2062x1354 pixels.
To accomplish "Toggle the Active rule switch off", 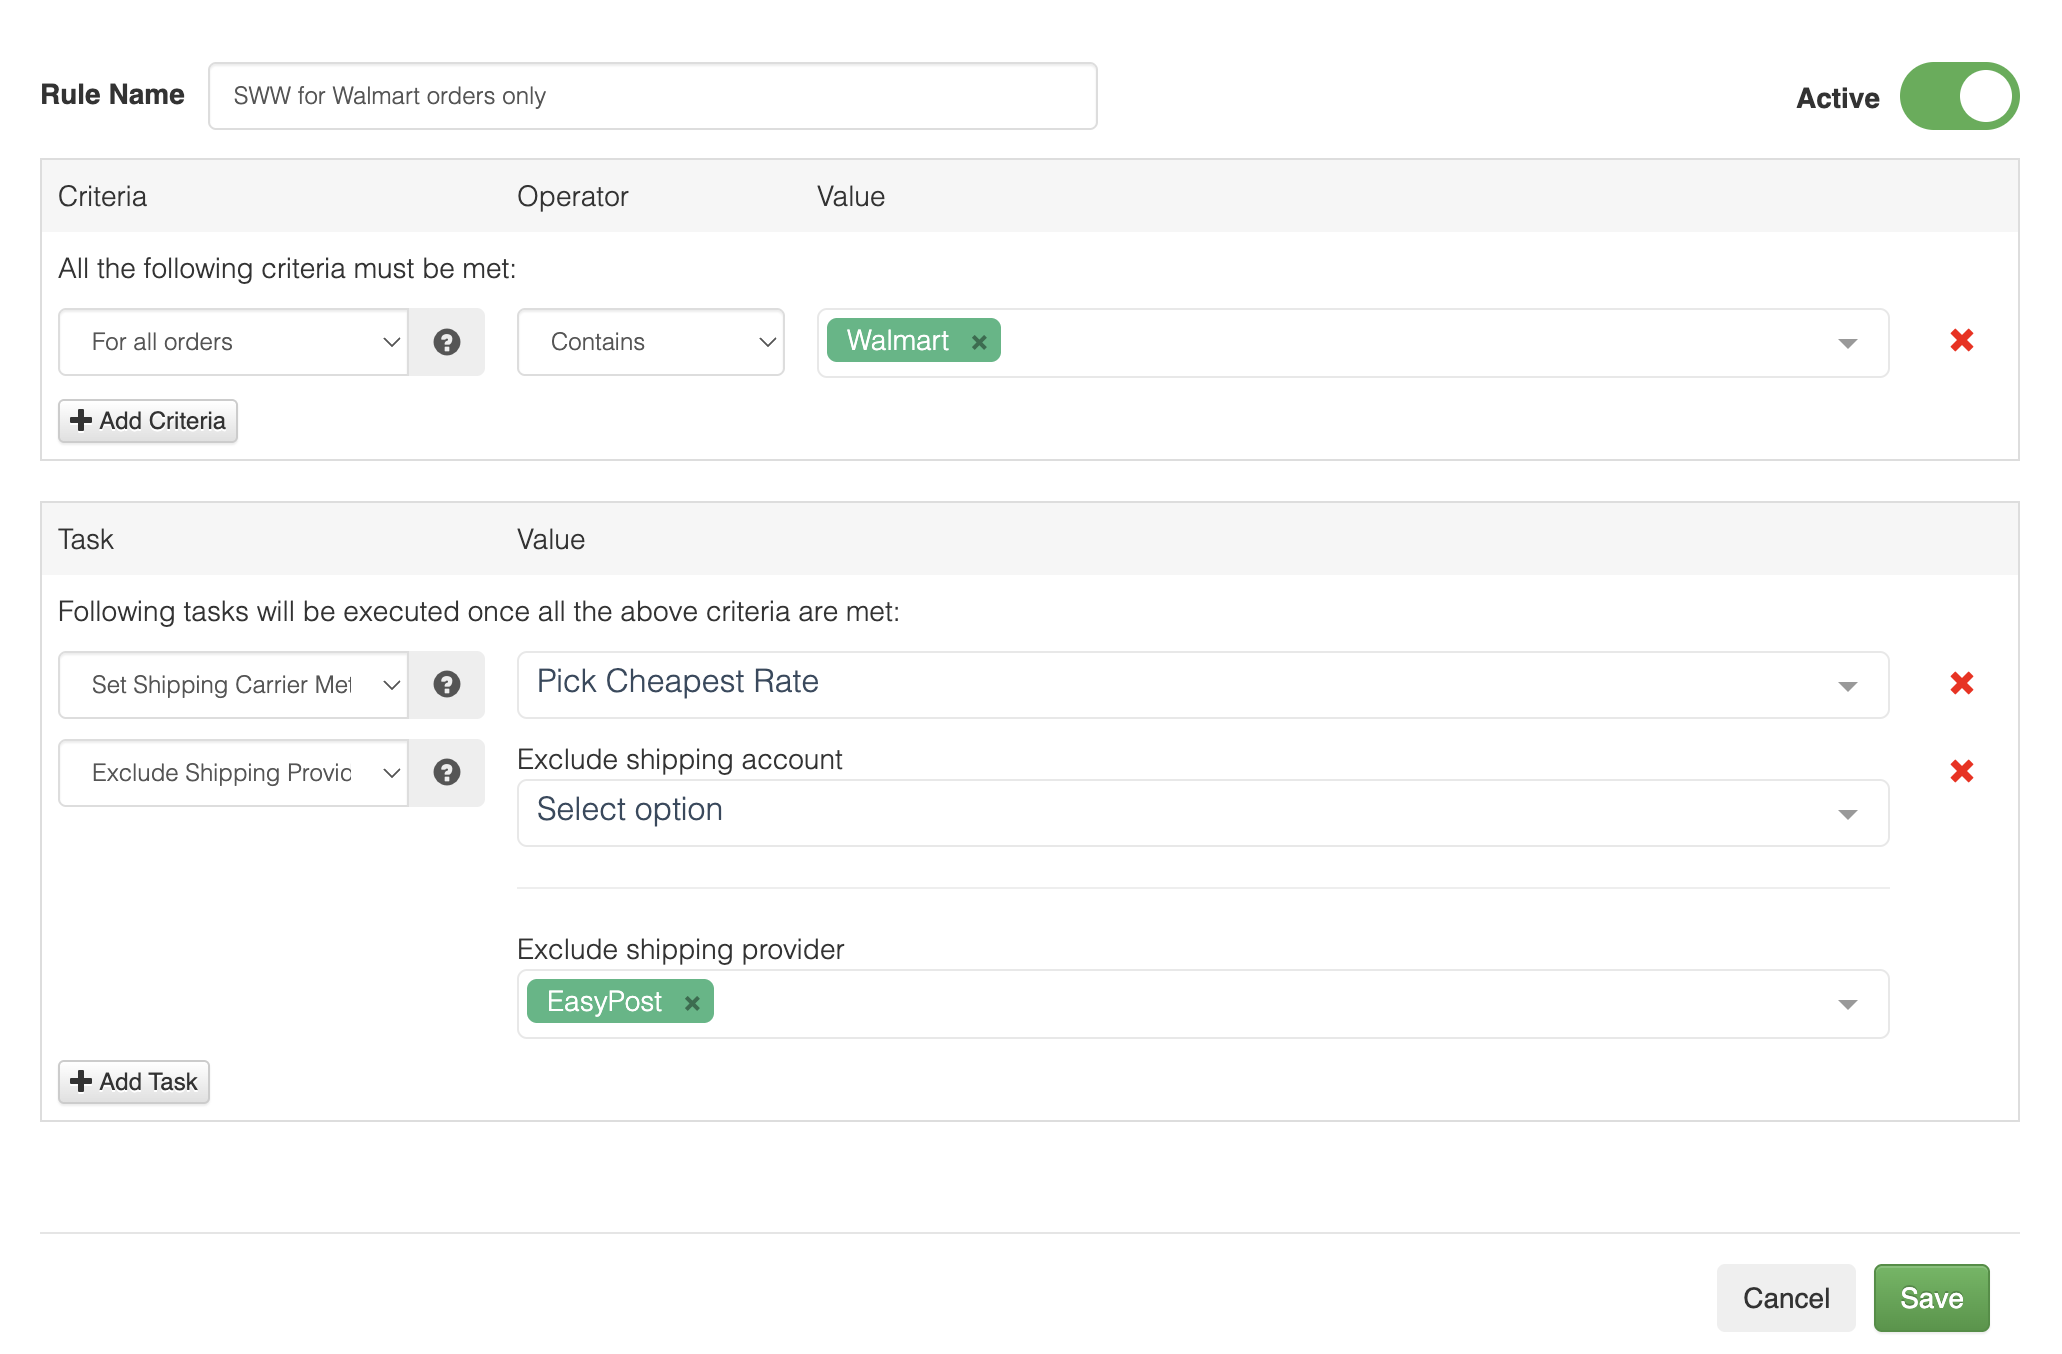I will [x=1958, y=97].
